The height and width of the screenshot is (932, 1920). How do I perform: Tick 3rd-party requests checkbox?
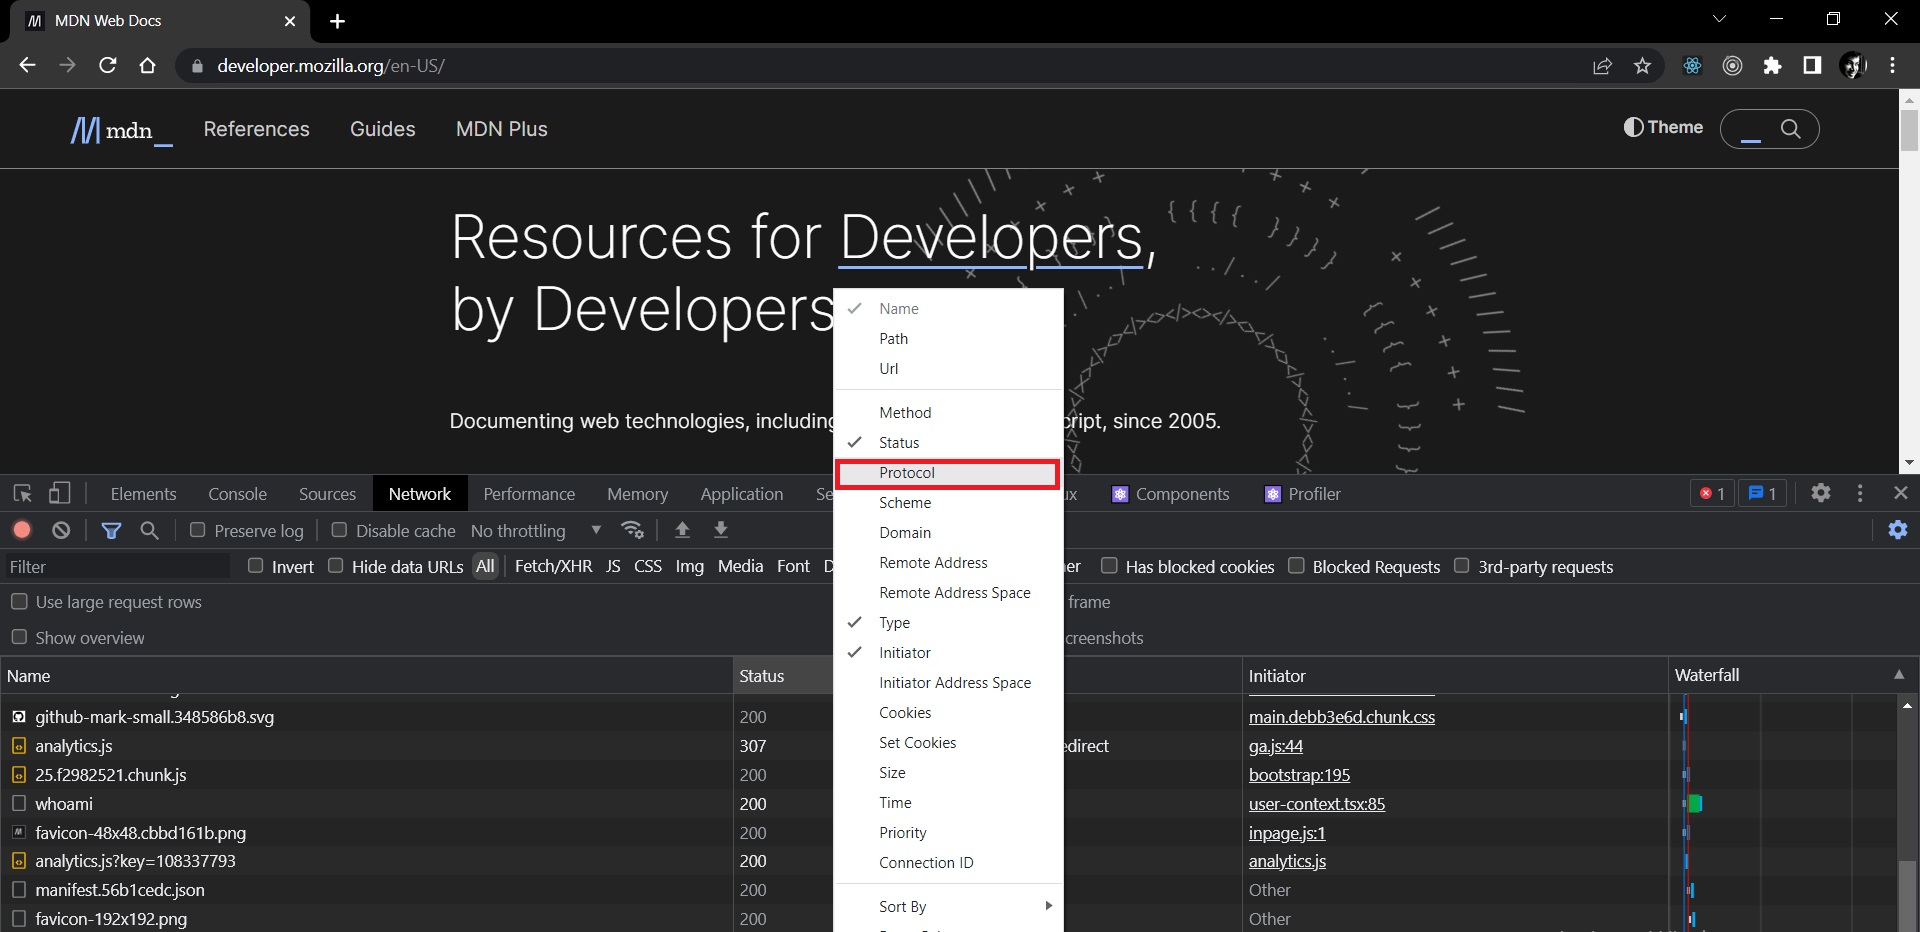(x=1461, y=566)
